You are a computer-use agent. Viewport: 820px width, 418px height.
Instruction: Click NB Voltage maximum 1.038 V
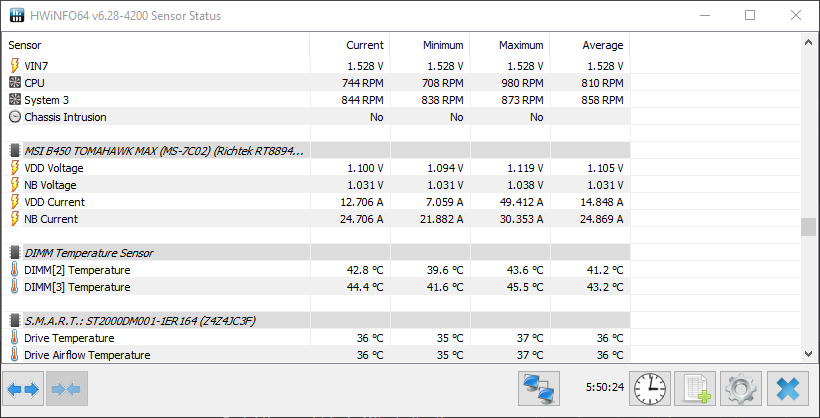click(x=526, y=185)
